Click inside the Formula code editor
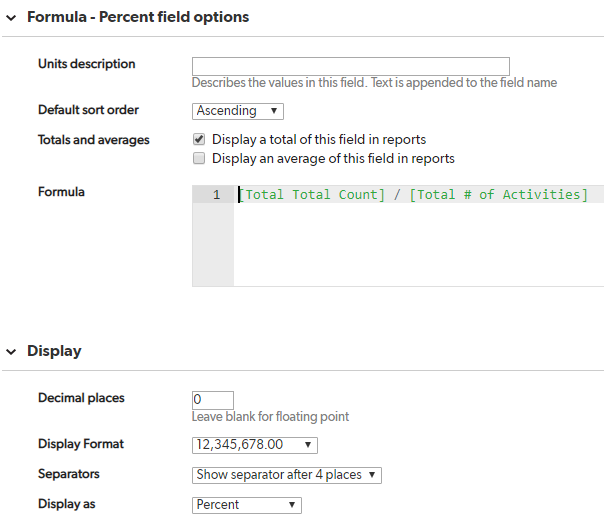The image size is (604, 521). click(418, 236)
